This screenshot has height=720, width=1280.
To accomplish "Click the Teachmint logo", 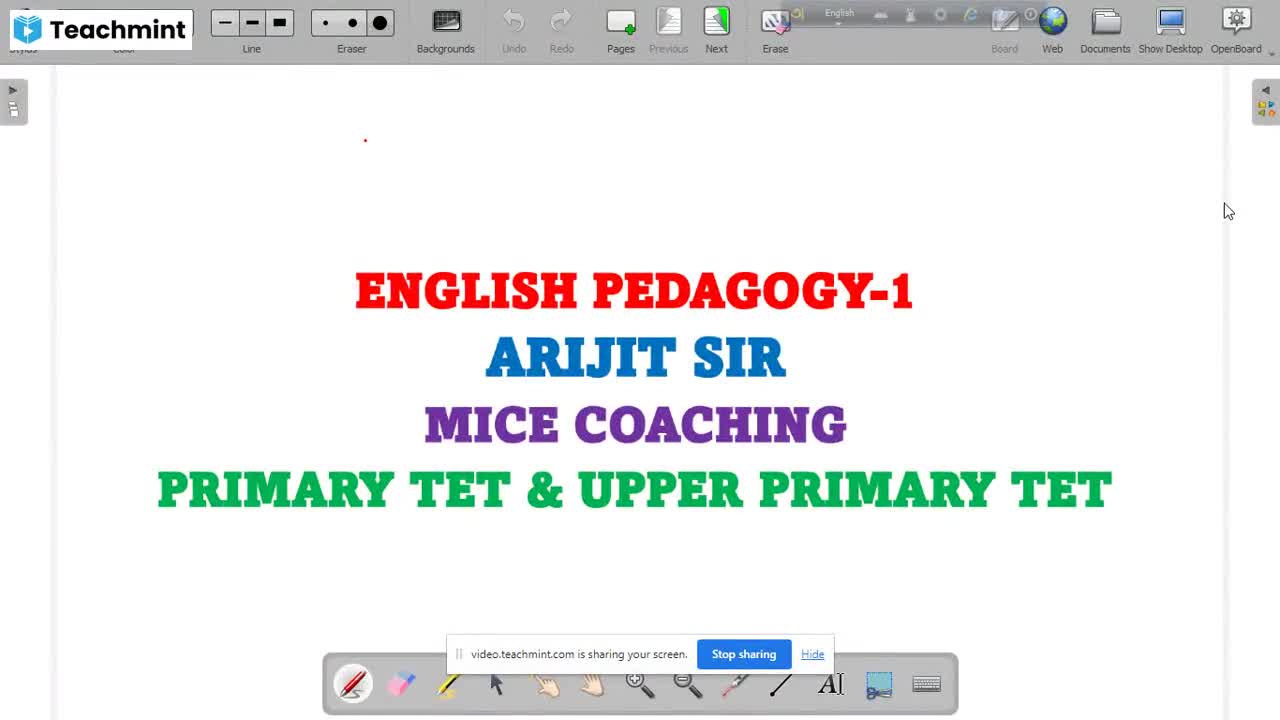I will [x=100, y=29].
